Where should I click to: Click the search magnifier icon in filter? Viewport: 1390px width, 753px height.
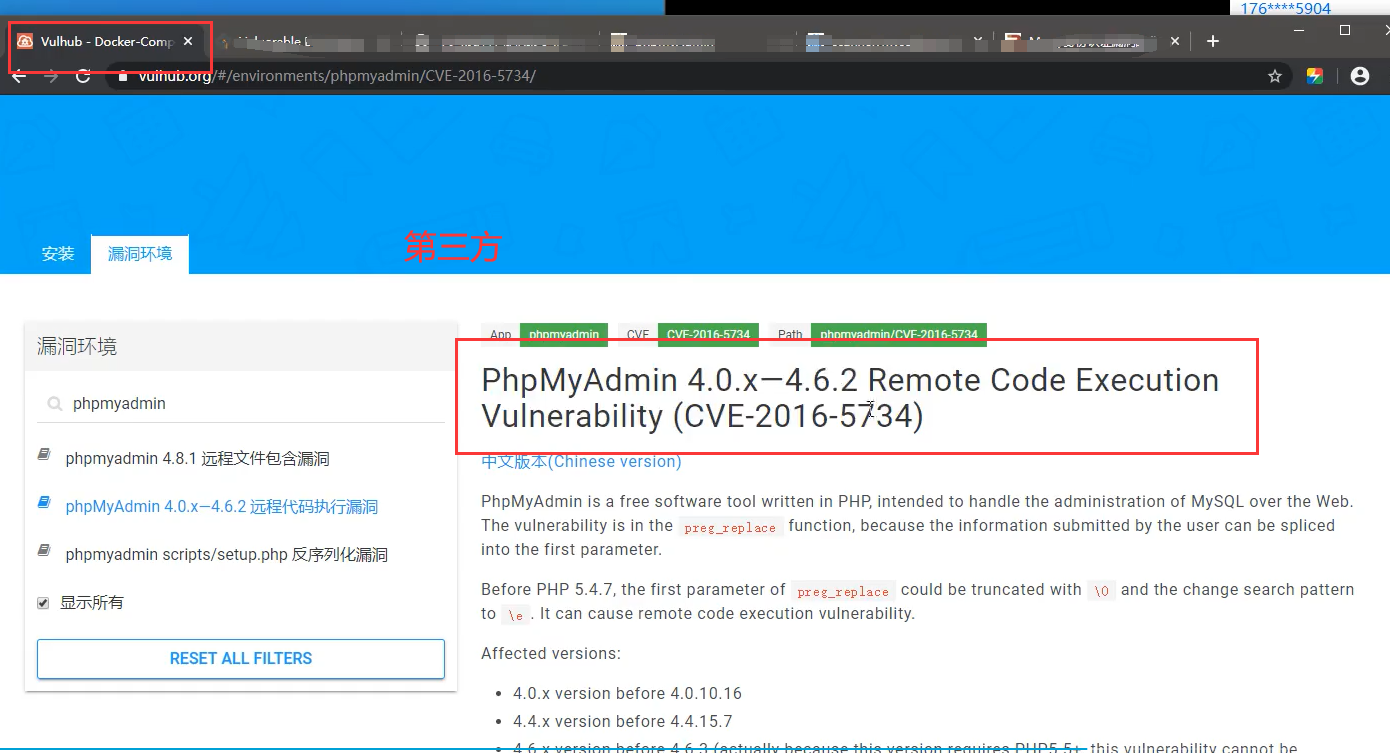point(54,404)
